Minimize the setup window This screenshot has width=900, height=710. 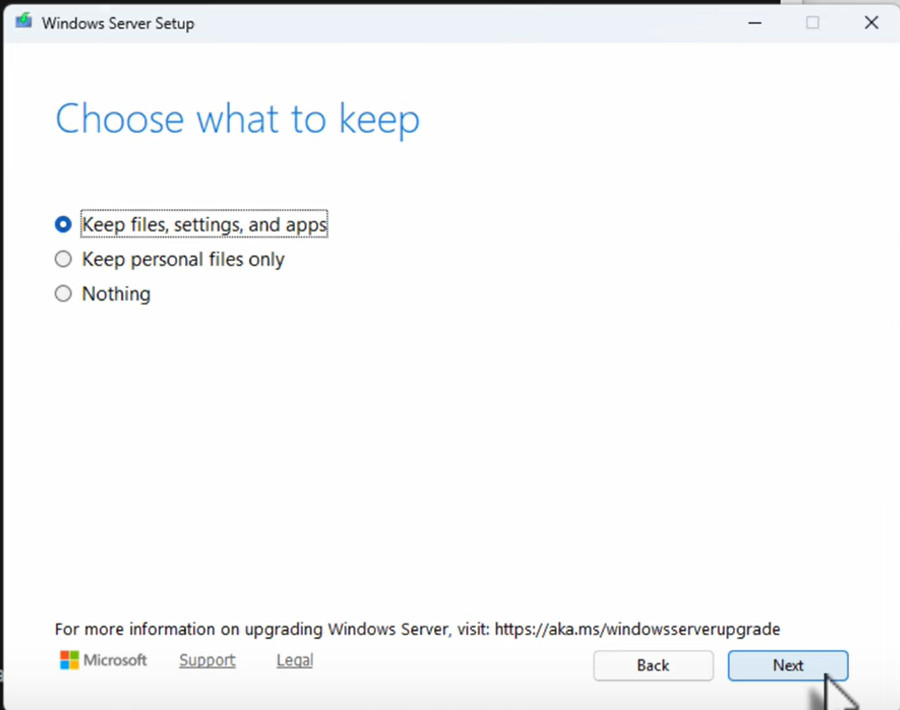(x=754, y=22)
